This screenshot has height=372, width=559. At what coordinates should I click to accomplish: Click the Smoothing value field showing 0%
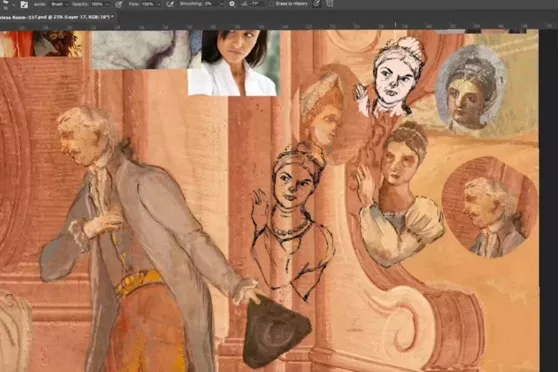coord(210,4)
